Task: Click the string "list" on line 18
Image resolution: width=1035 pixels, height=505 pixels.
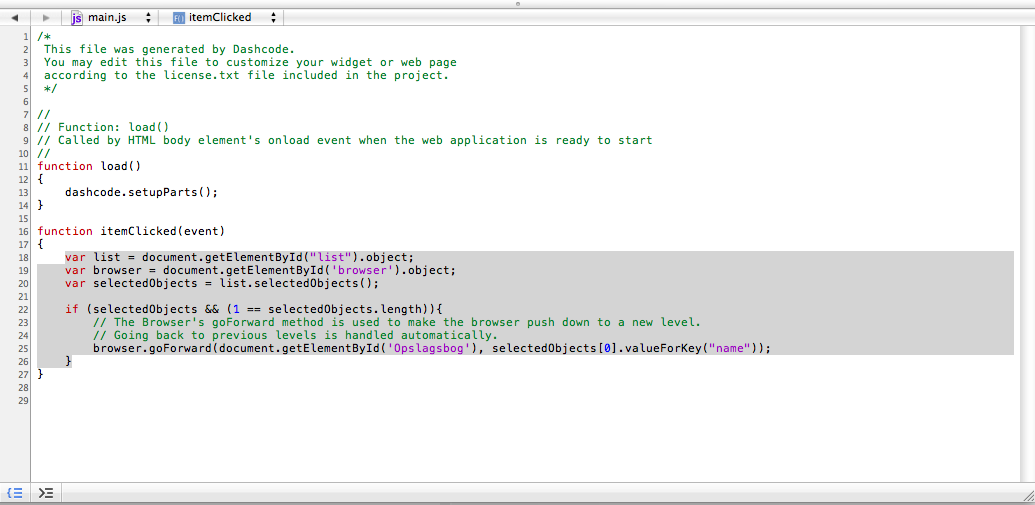Action: pyautogui.click(x=330, y=257)
